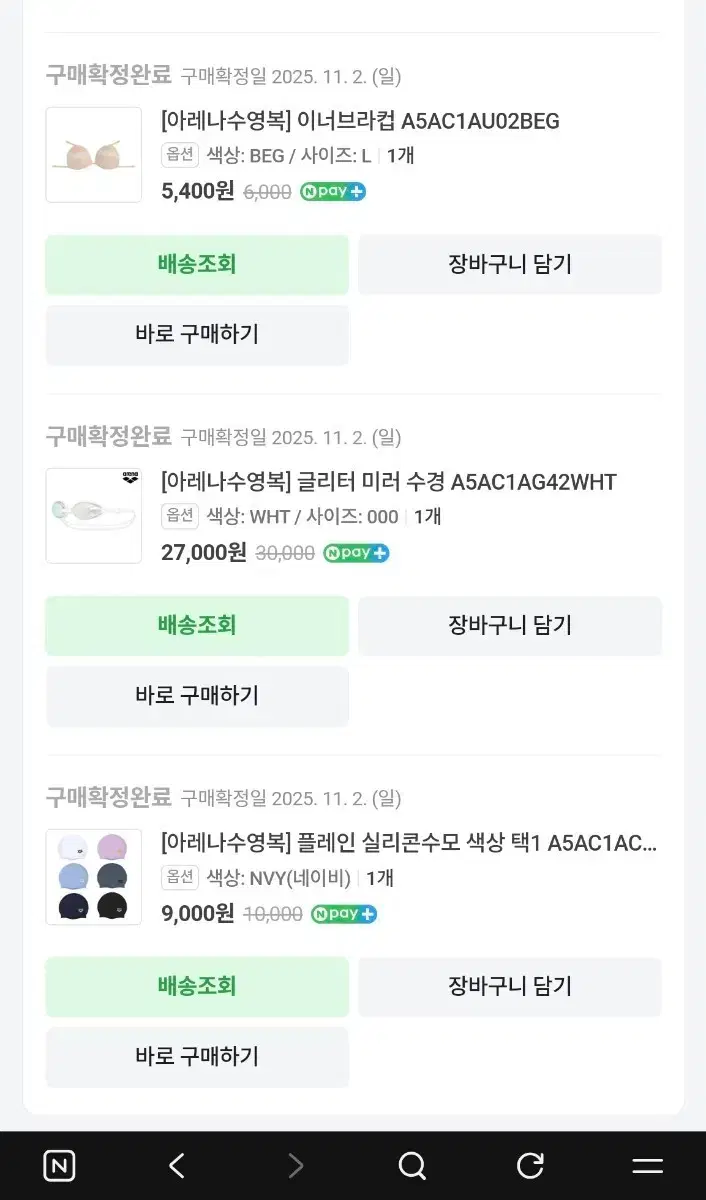Image resolution: width=706 pixels, height=1200 pixels.
Task: Open 플레인 실리콘수모 색상 택1 product link
Action: point(409,844)
